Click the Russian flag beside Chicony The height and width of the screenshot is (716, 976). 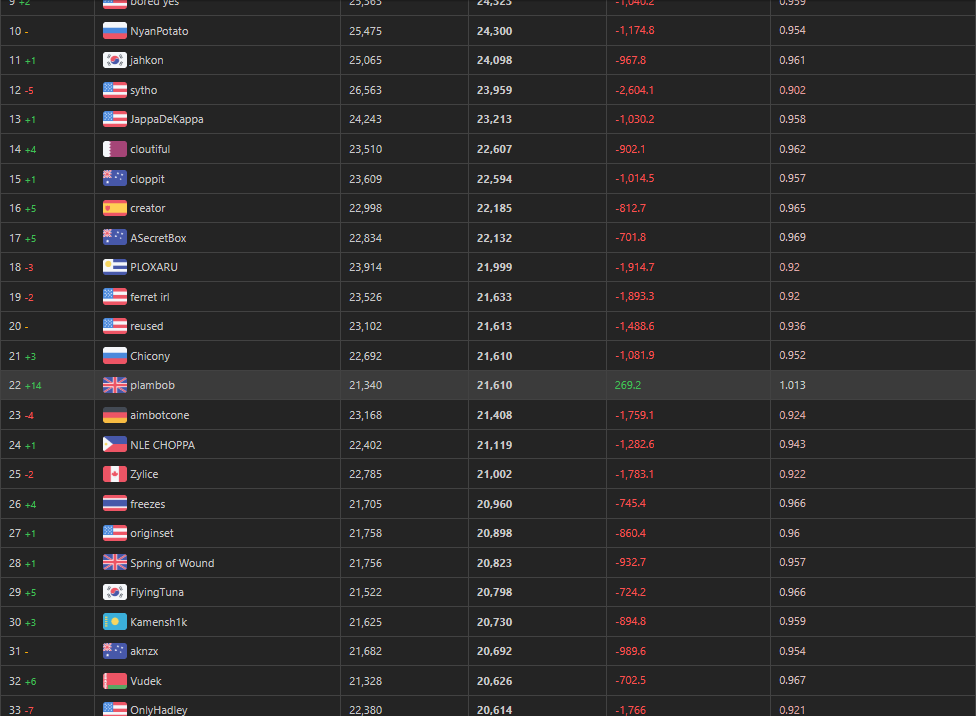click(115, 356)
